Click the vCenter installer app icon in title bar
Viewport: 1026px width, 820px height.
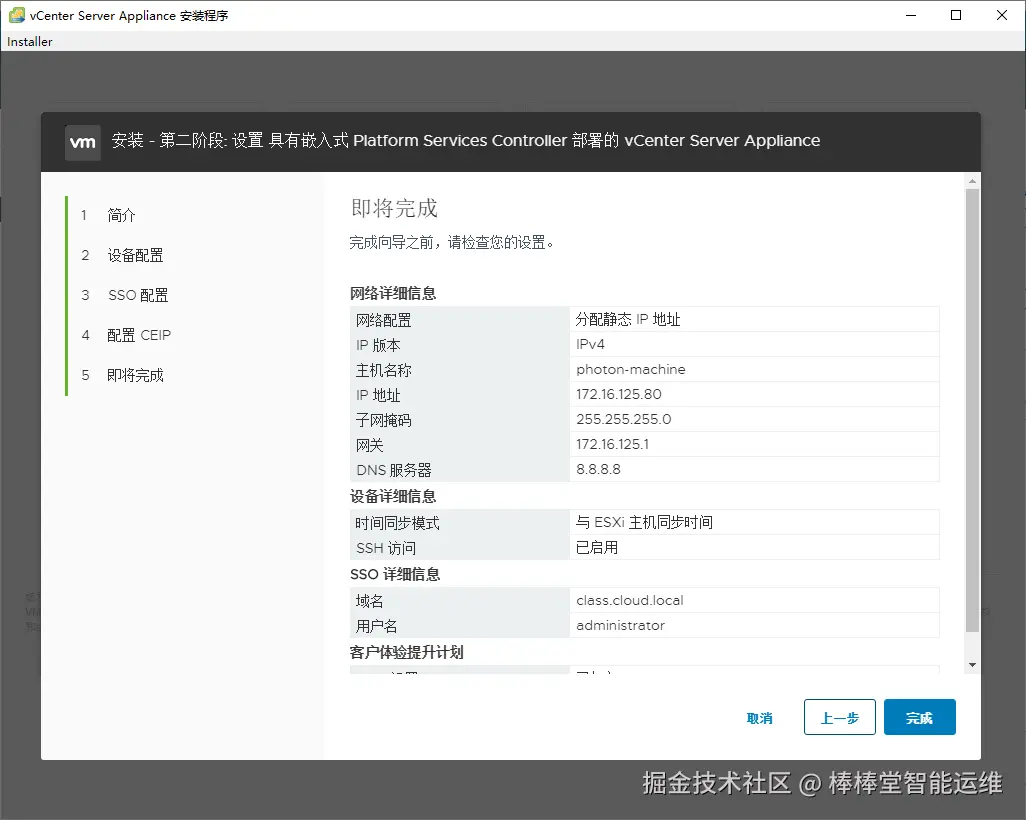16,15
